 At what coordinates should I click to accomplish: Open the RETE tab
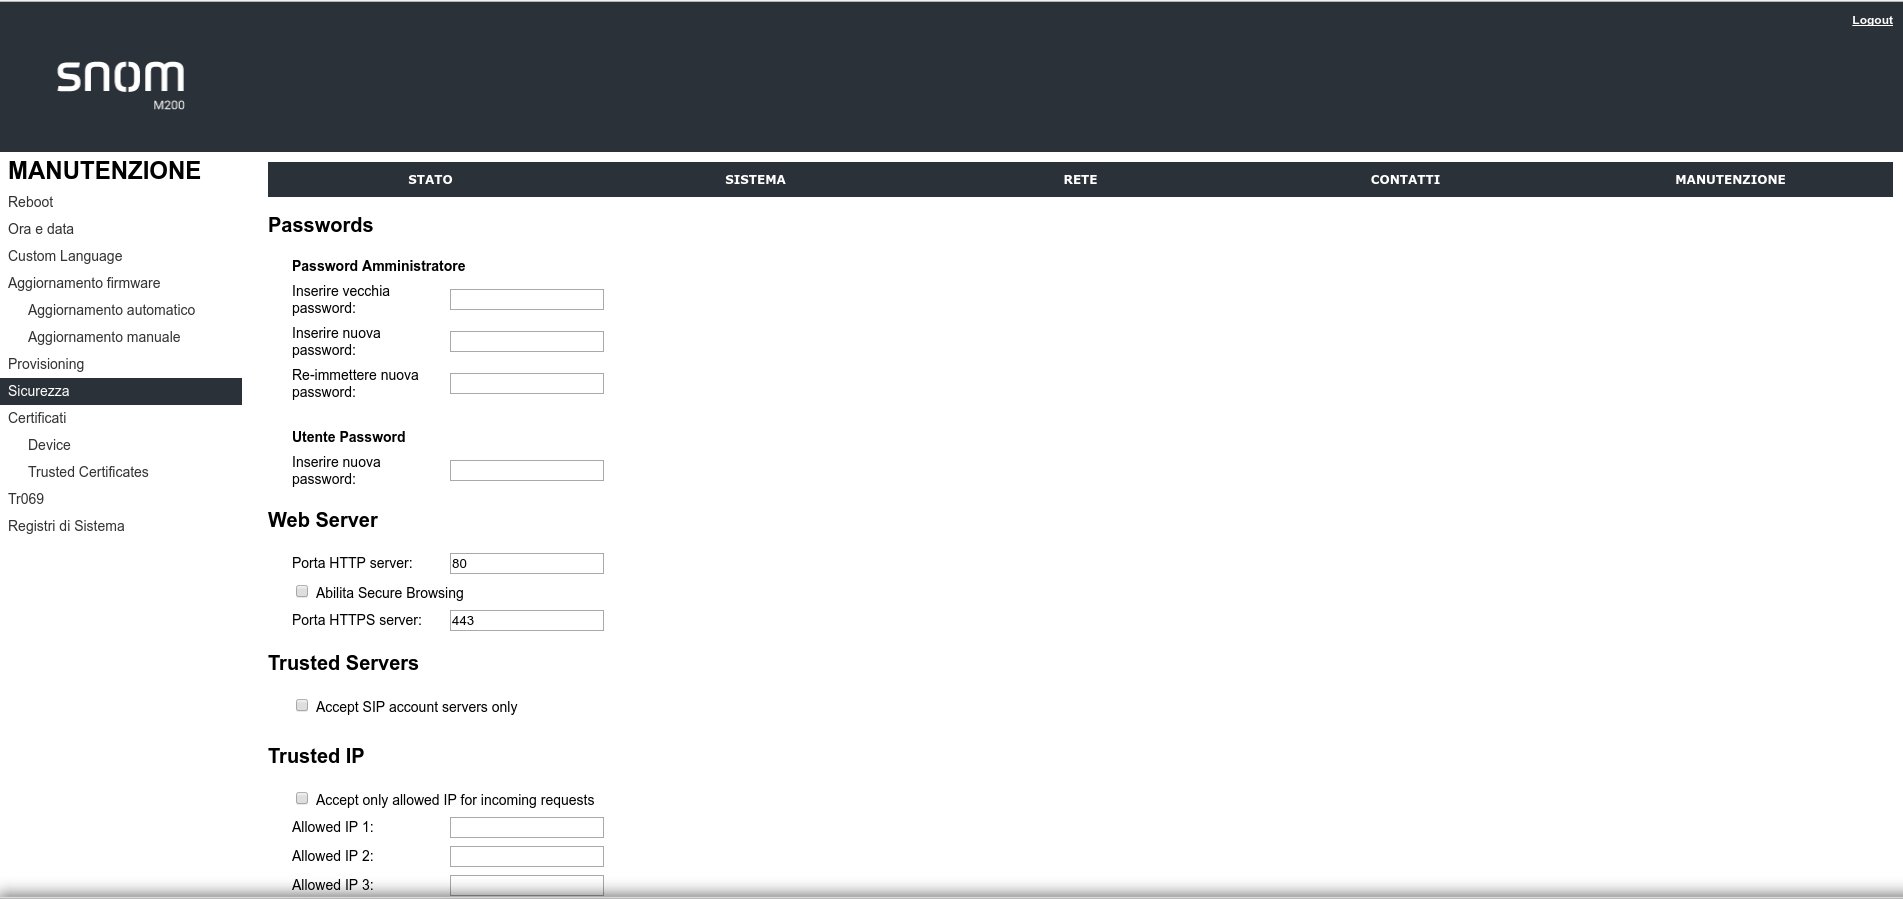coord(1080,180)
